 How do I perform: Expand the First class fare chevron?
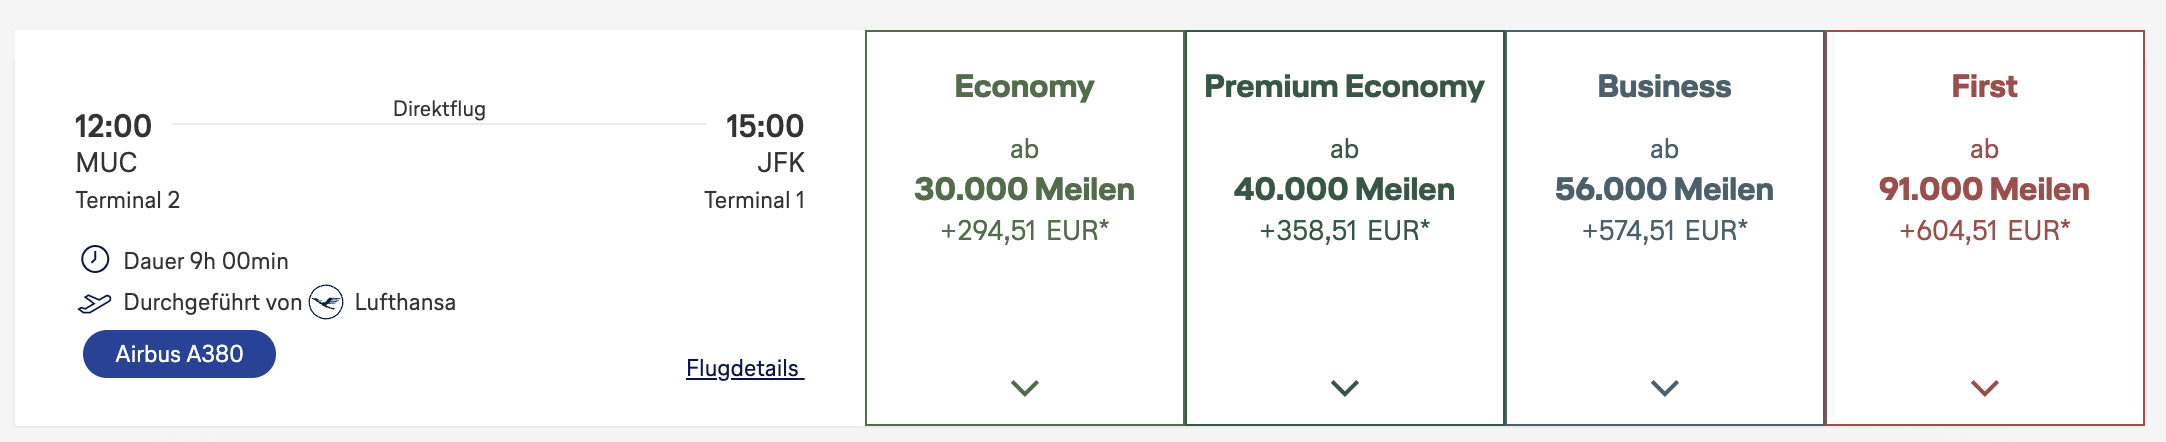point(1985,388)
